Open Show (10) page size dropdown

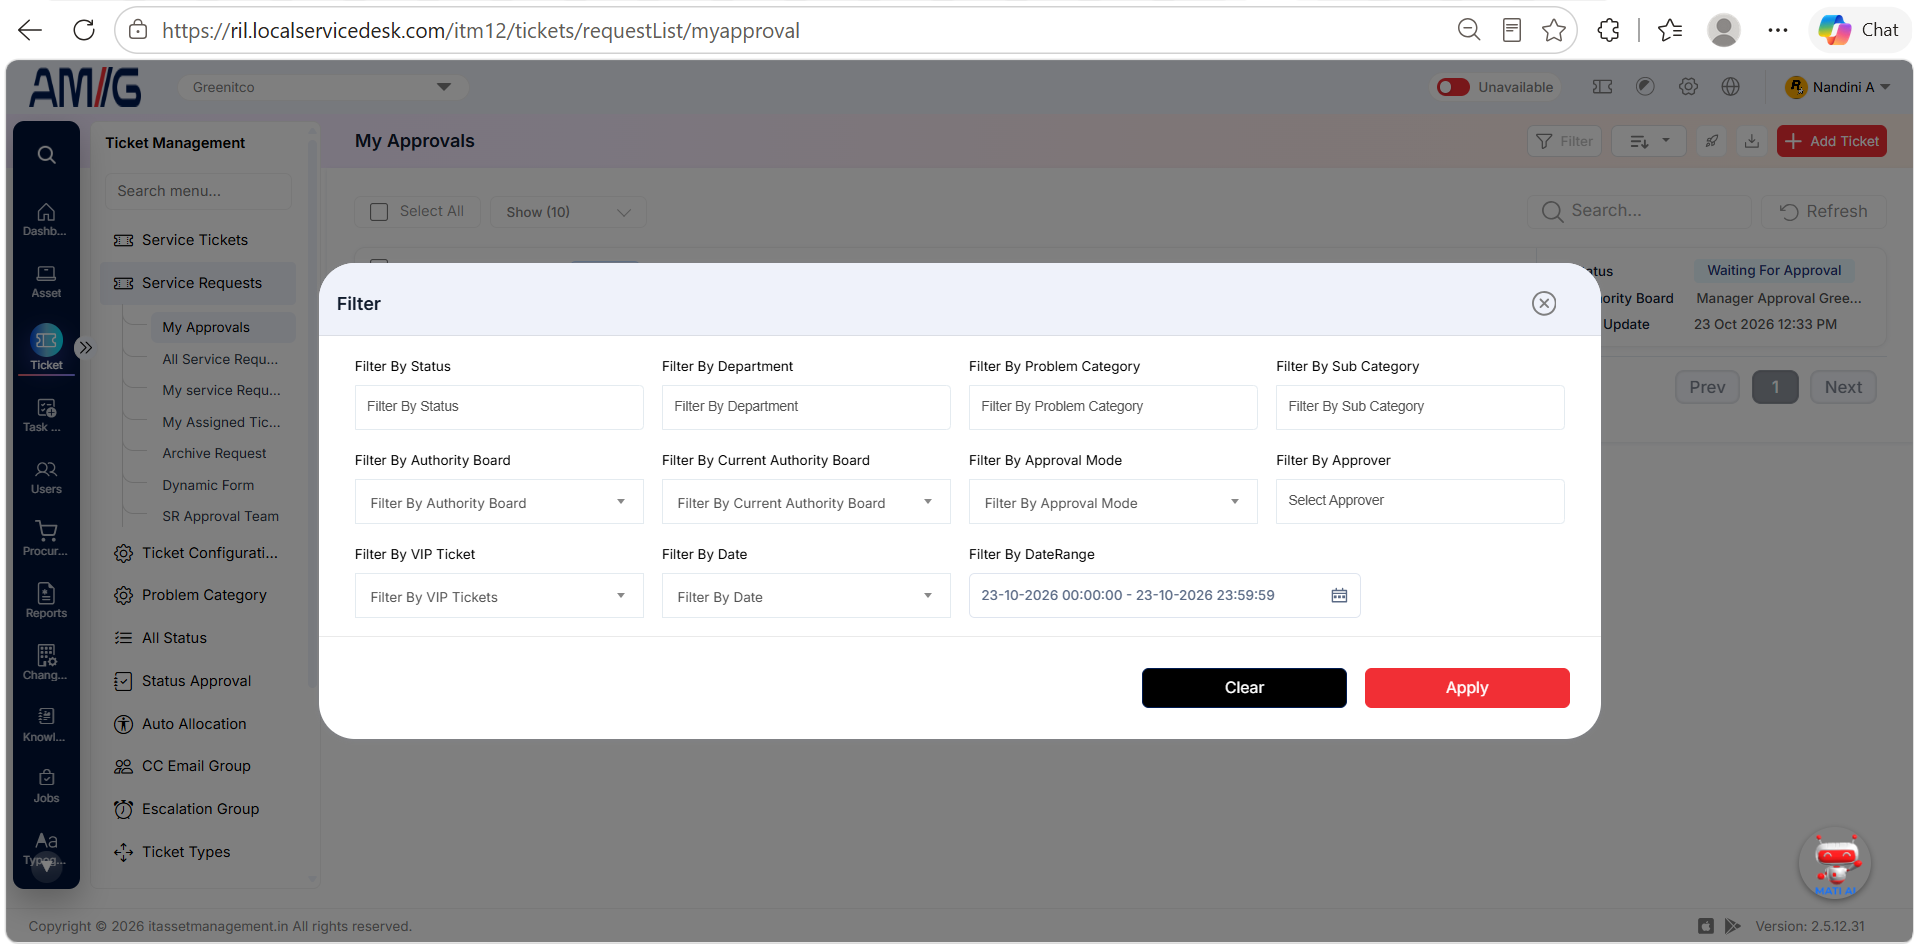point(568,212)
